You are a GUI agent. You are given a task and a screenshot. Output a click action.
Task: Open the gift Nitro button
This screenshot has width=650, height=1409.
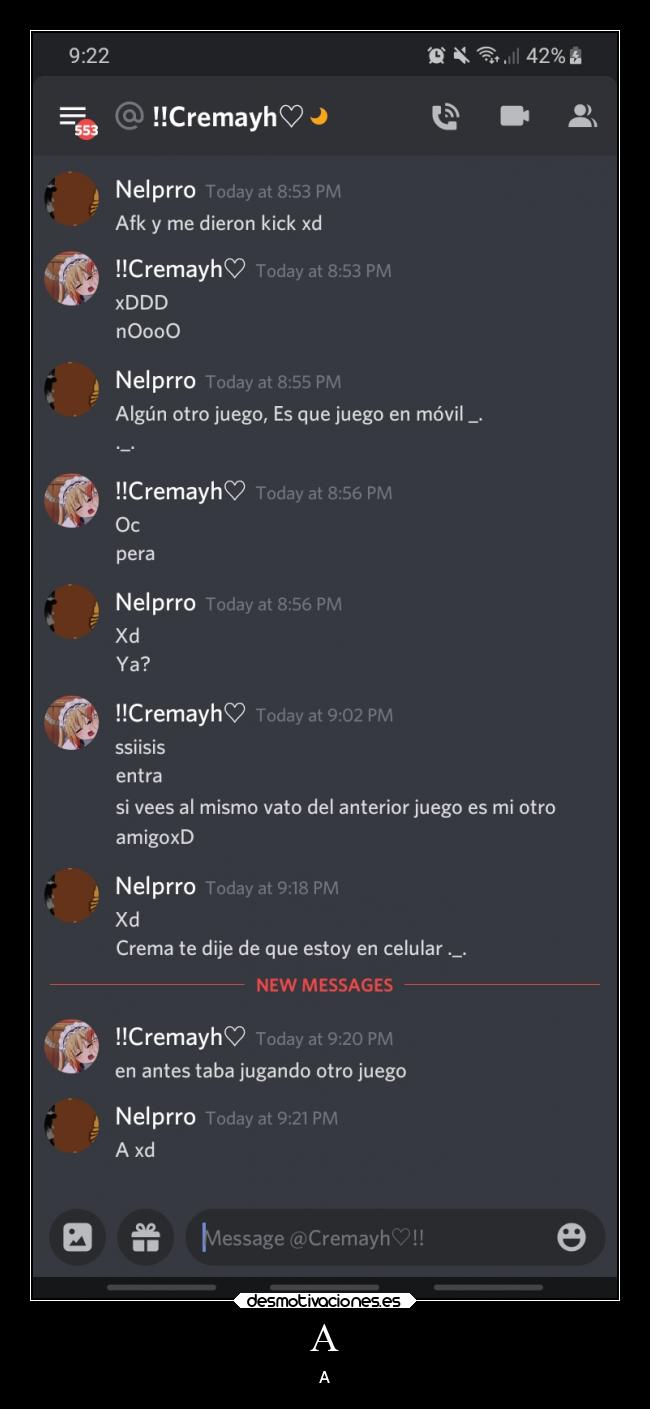(146, 1238)
